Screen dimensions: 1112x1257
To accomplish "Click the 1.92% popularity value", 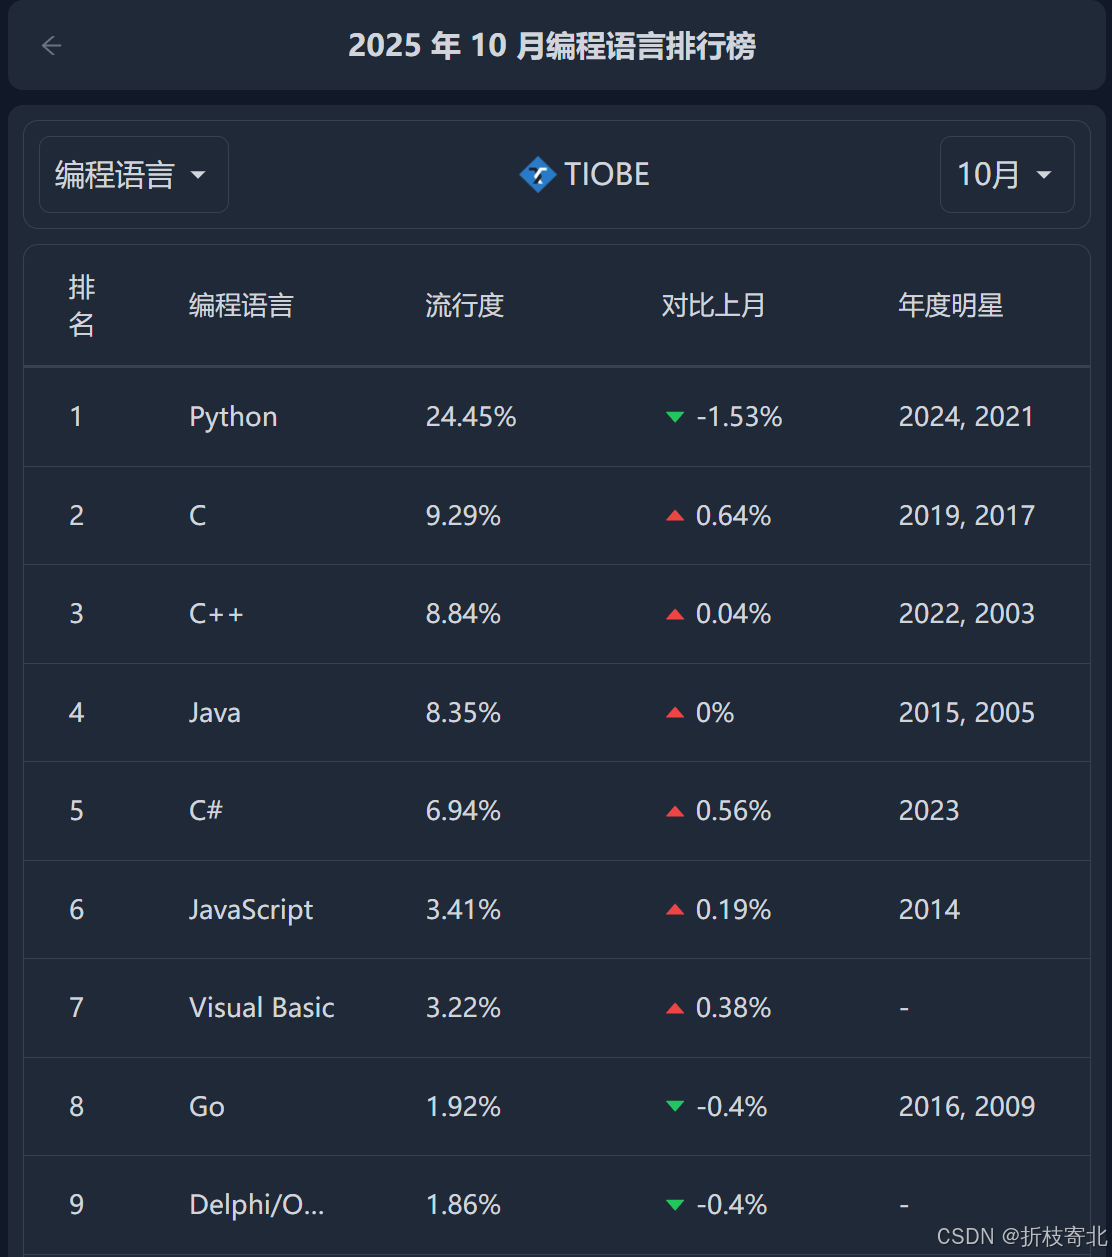I will click(x=464, y=1107).
